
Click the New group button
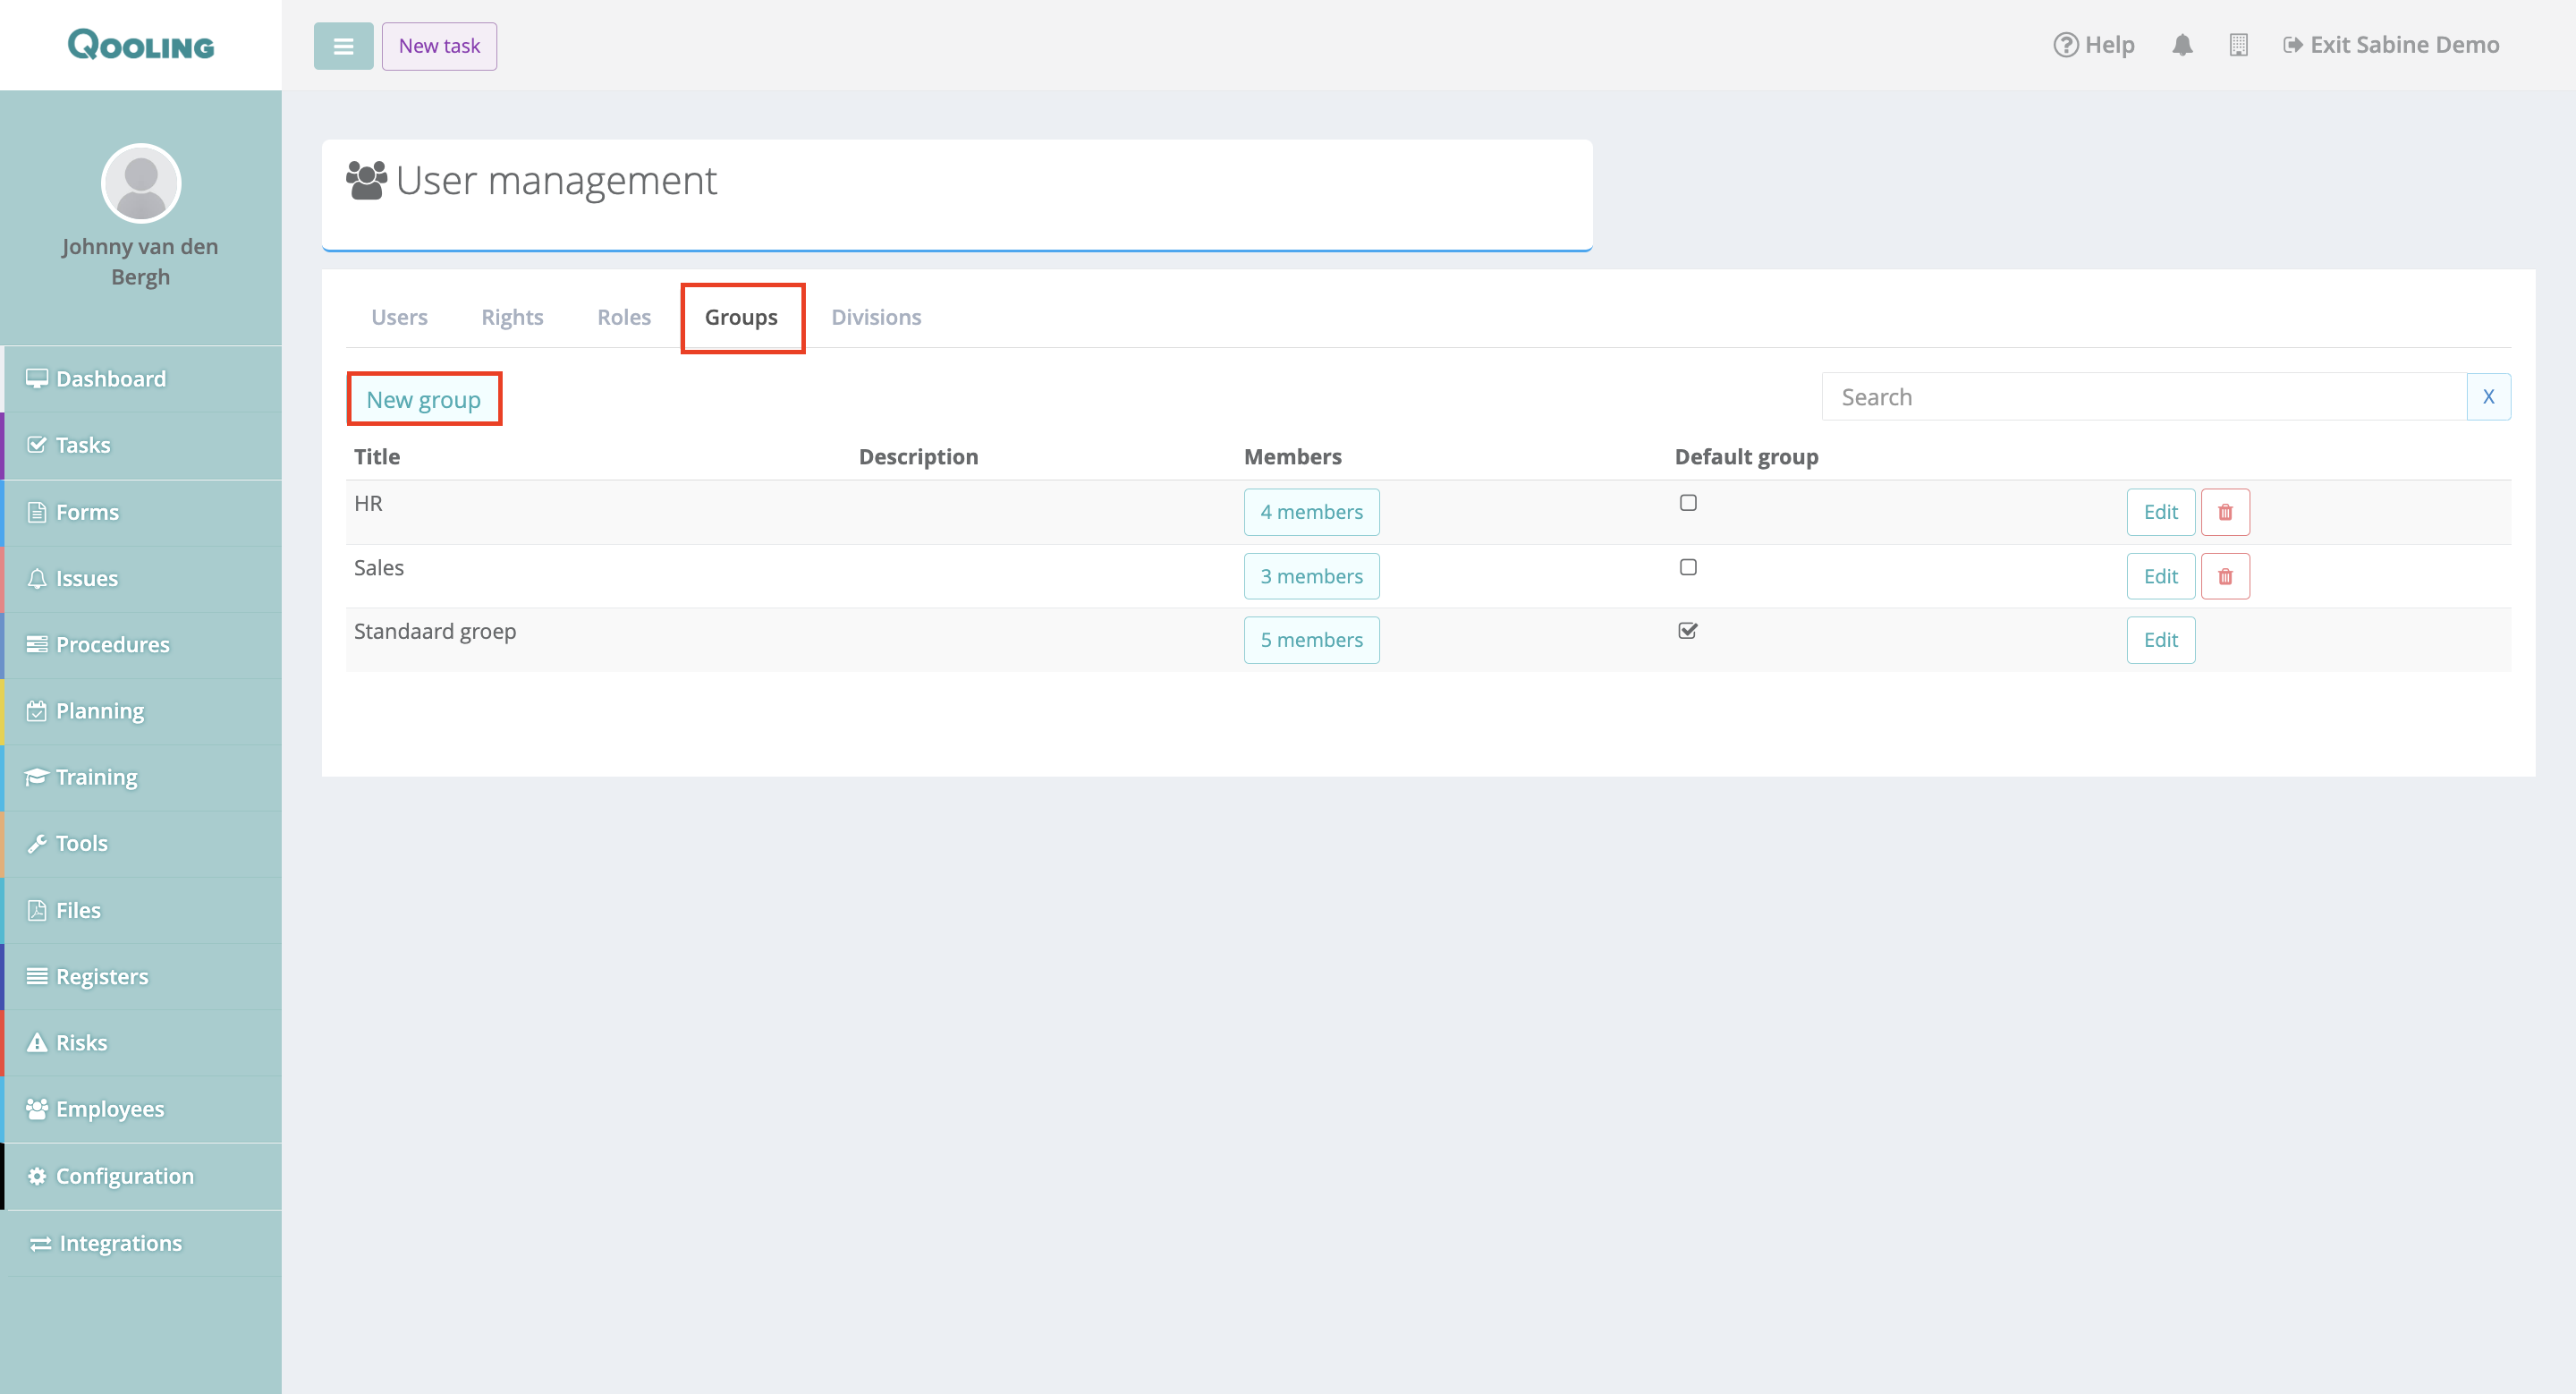pyautogui.click(x=423, y=399)
